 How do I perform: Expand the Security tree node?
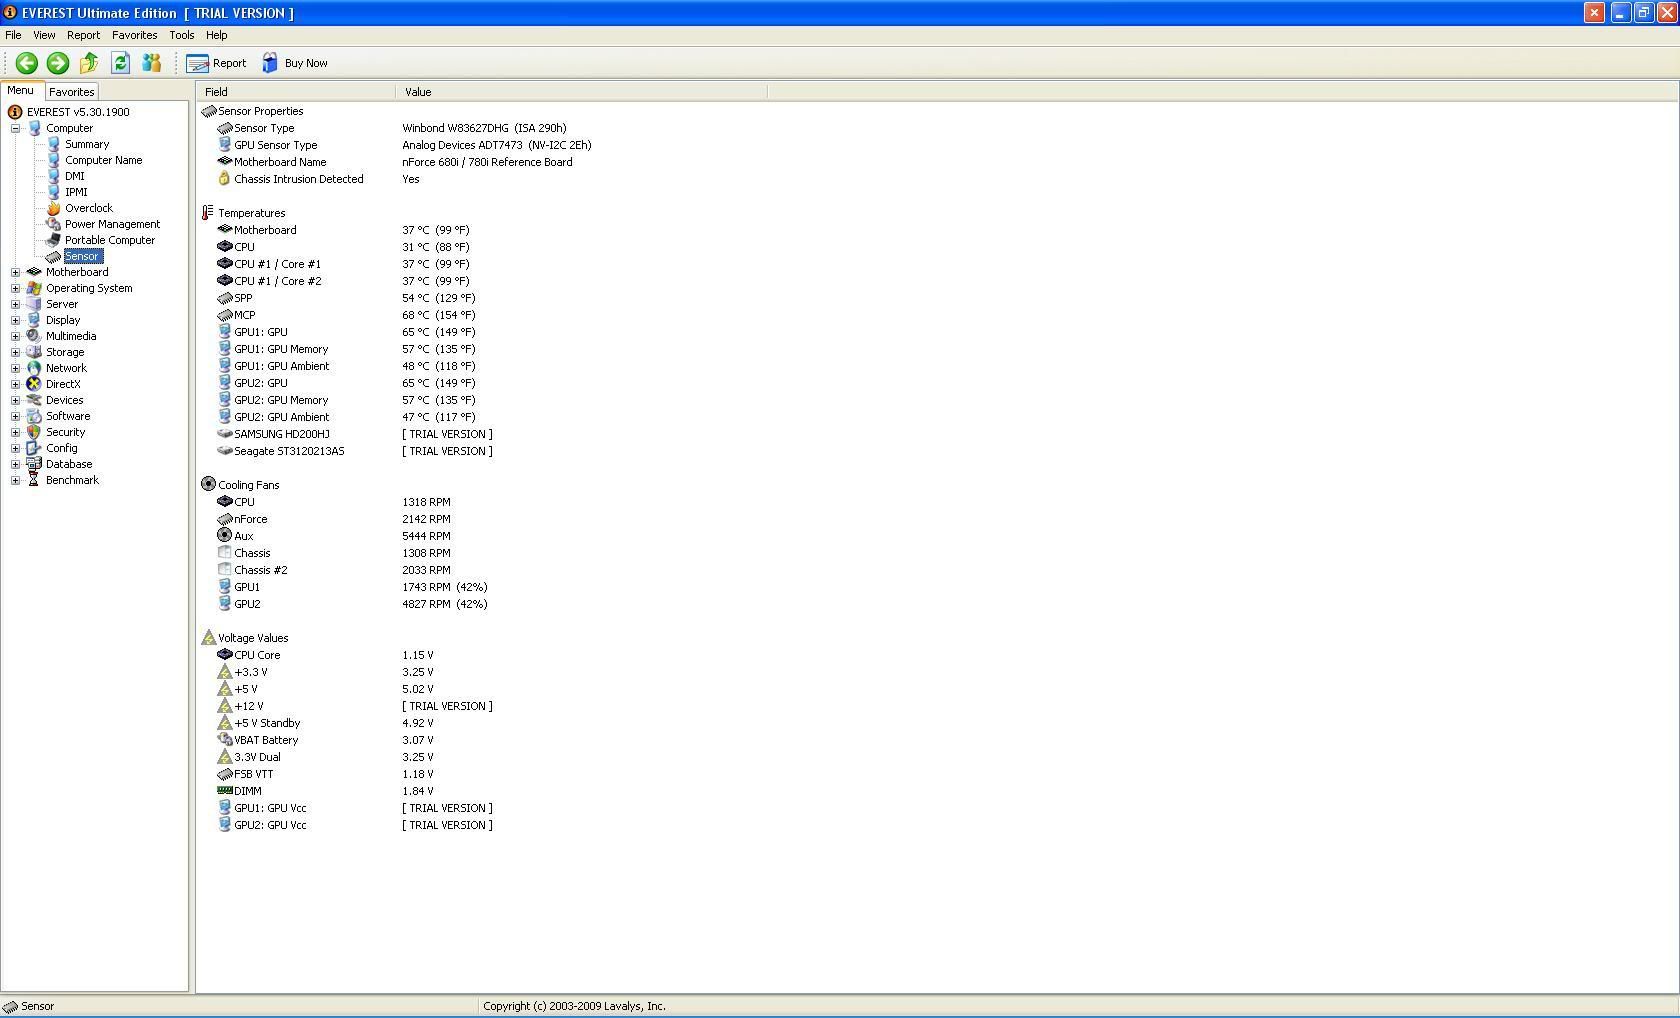(x=16, y=432)
